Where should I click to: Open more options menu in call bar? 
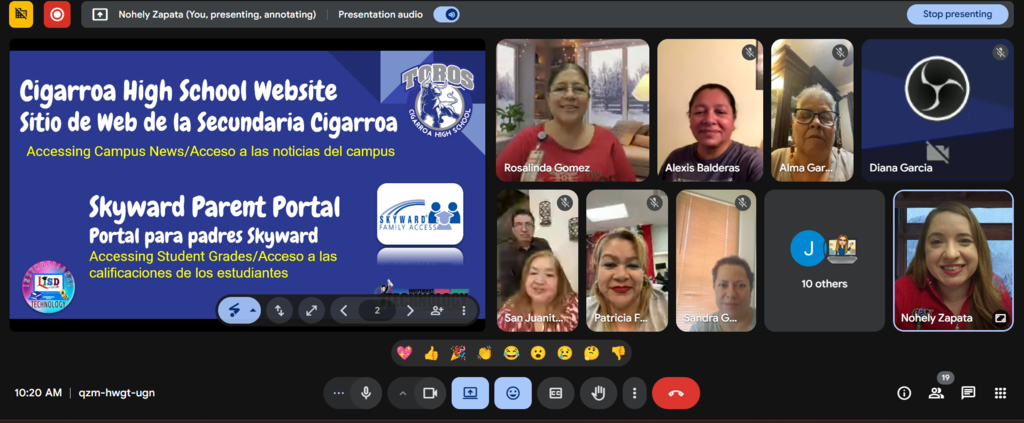tap(634, 393)
